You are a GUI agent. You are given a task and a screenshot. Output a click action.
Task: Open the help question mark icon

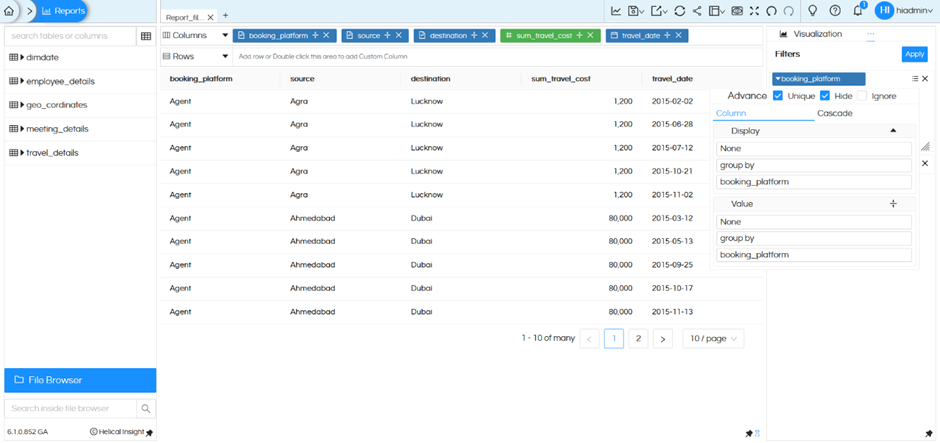835,11
